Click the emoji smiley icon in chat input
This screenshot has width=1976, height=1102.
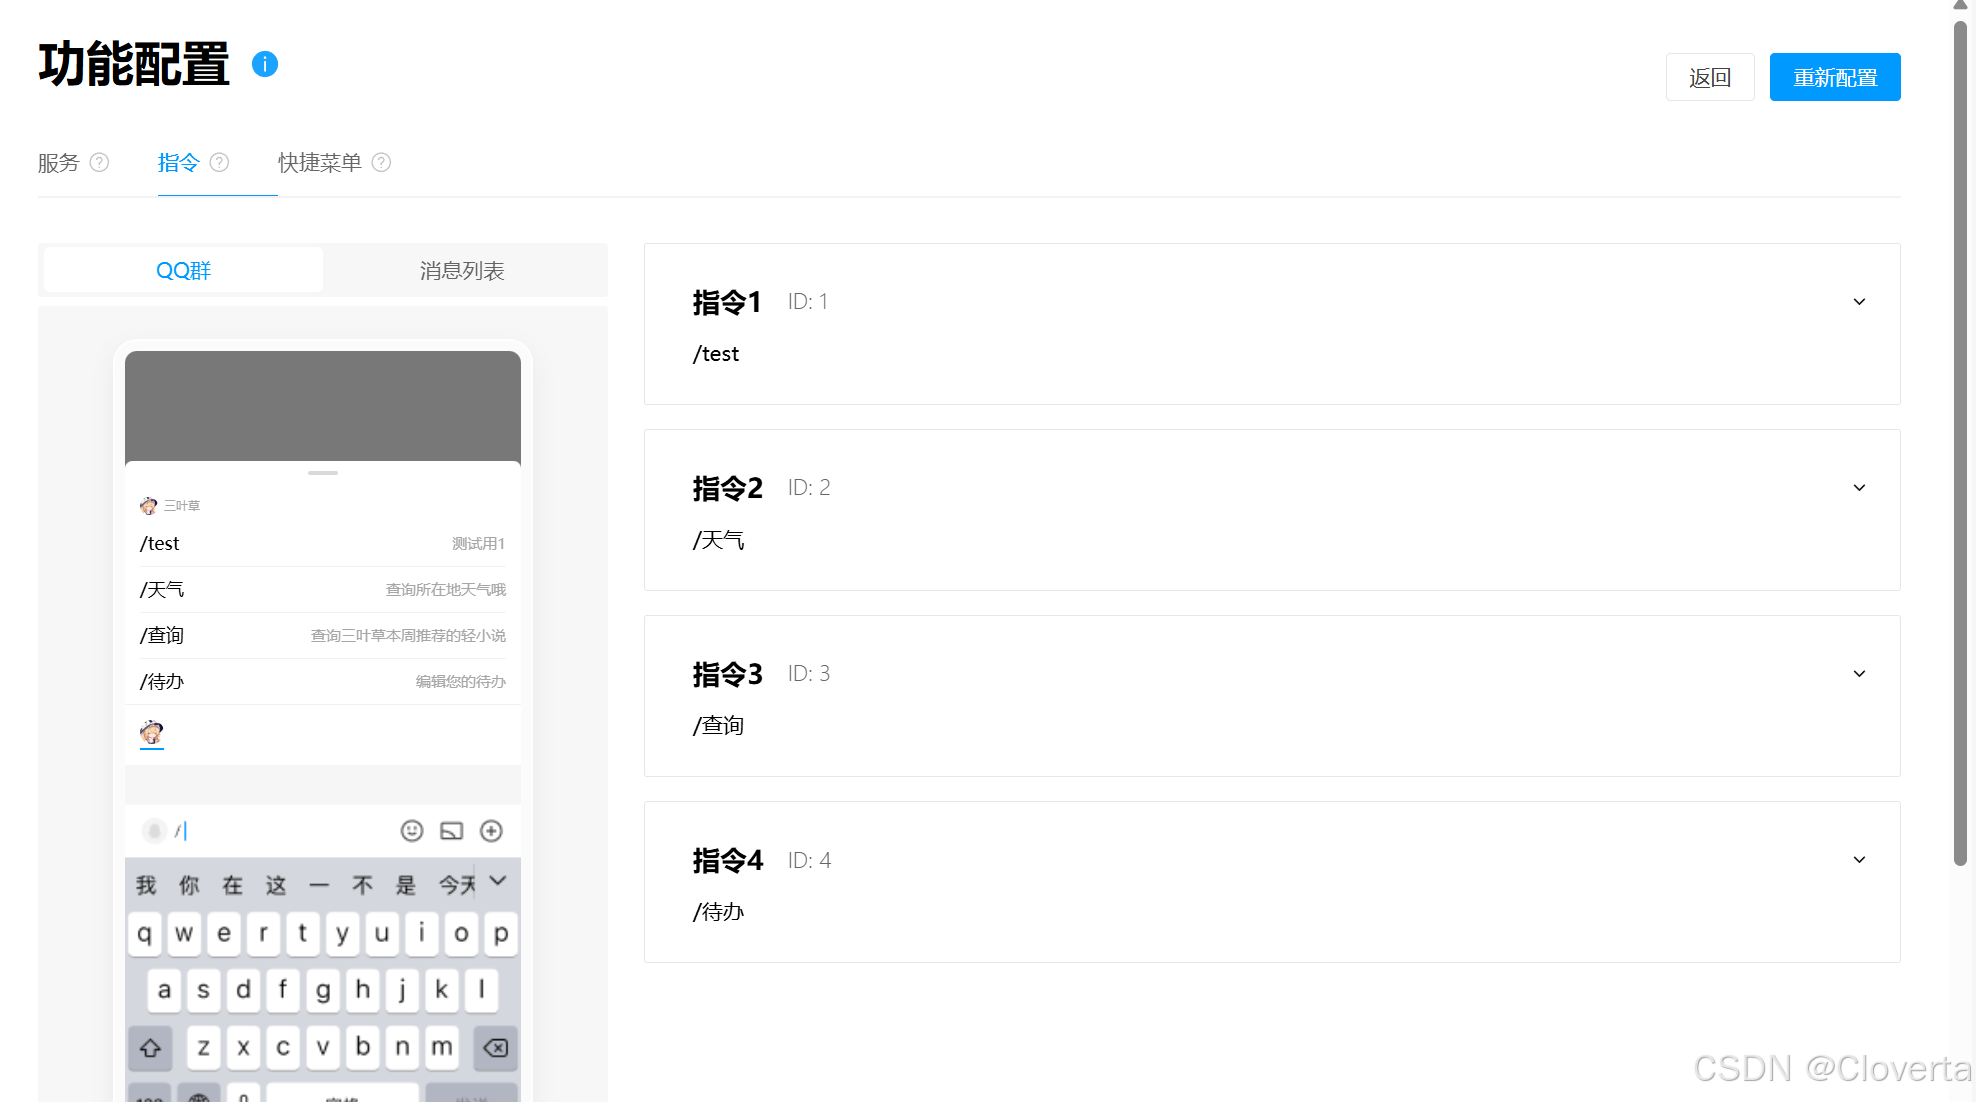point(412,831)
